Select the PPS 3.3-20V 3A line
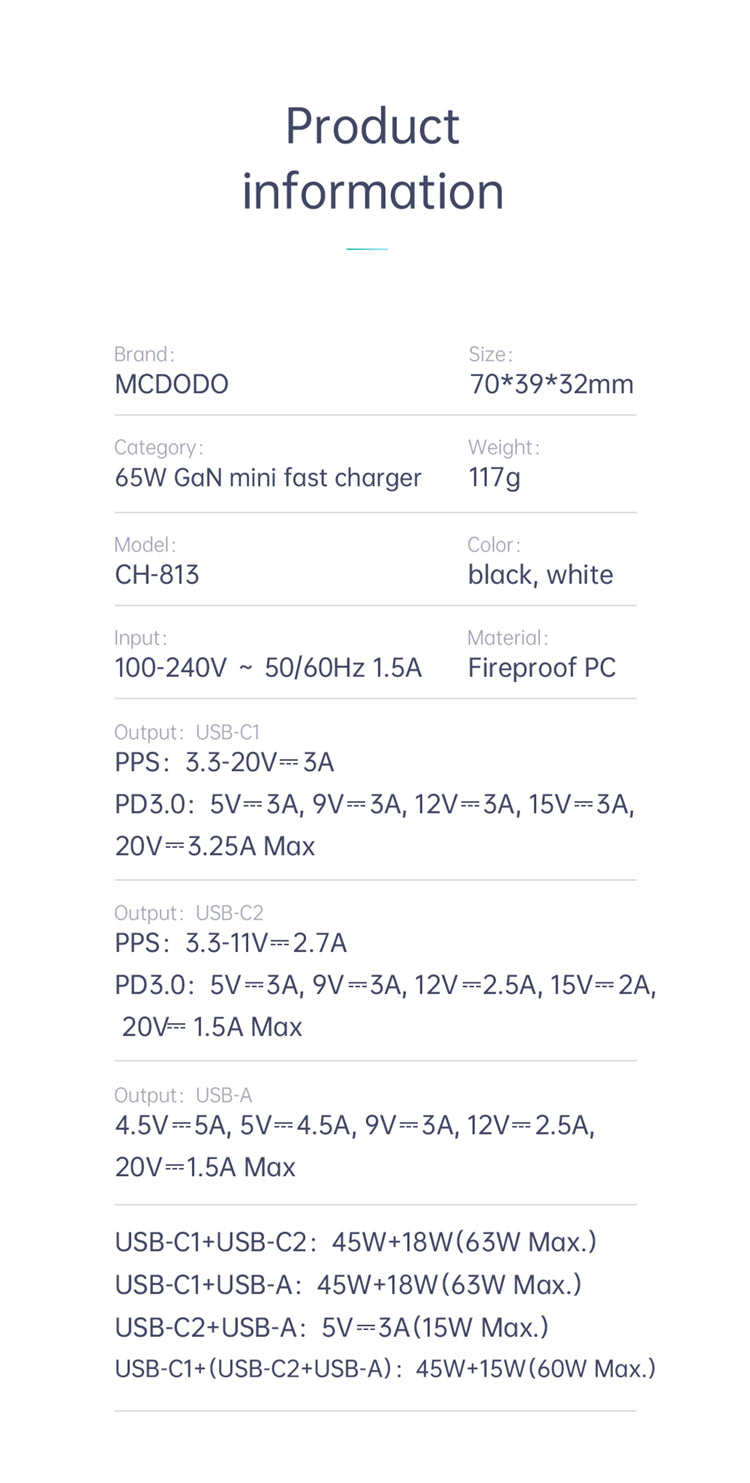 224,763
